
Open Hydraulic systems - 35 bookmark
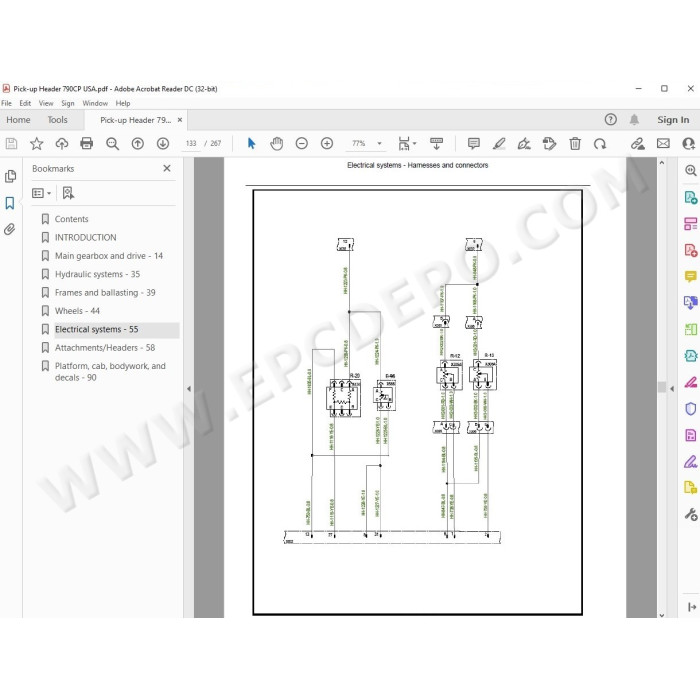click(x=97, y=274)
